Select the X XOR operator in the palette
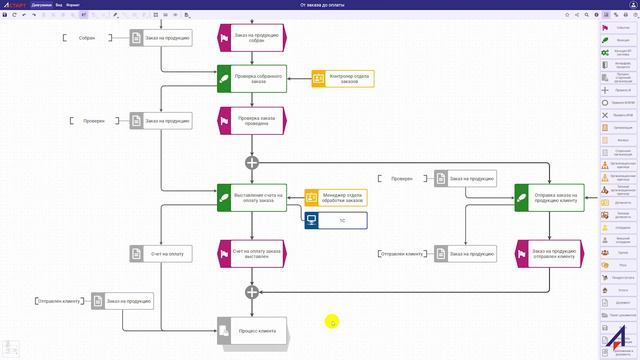Viewport: 640px width, 360px height. 618,115
